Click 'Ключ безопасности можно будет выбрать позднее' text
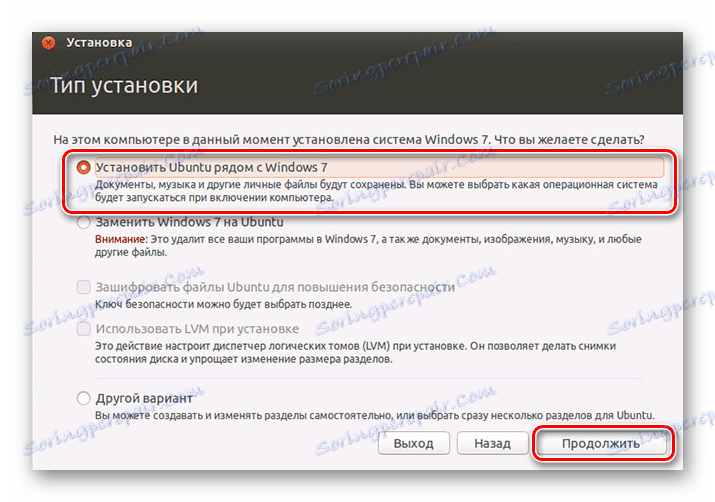Image resolution: width=715 pixels, height=502 pixels. [x=223, y=304]
